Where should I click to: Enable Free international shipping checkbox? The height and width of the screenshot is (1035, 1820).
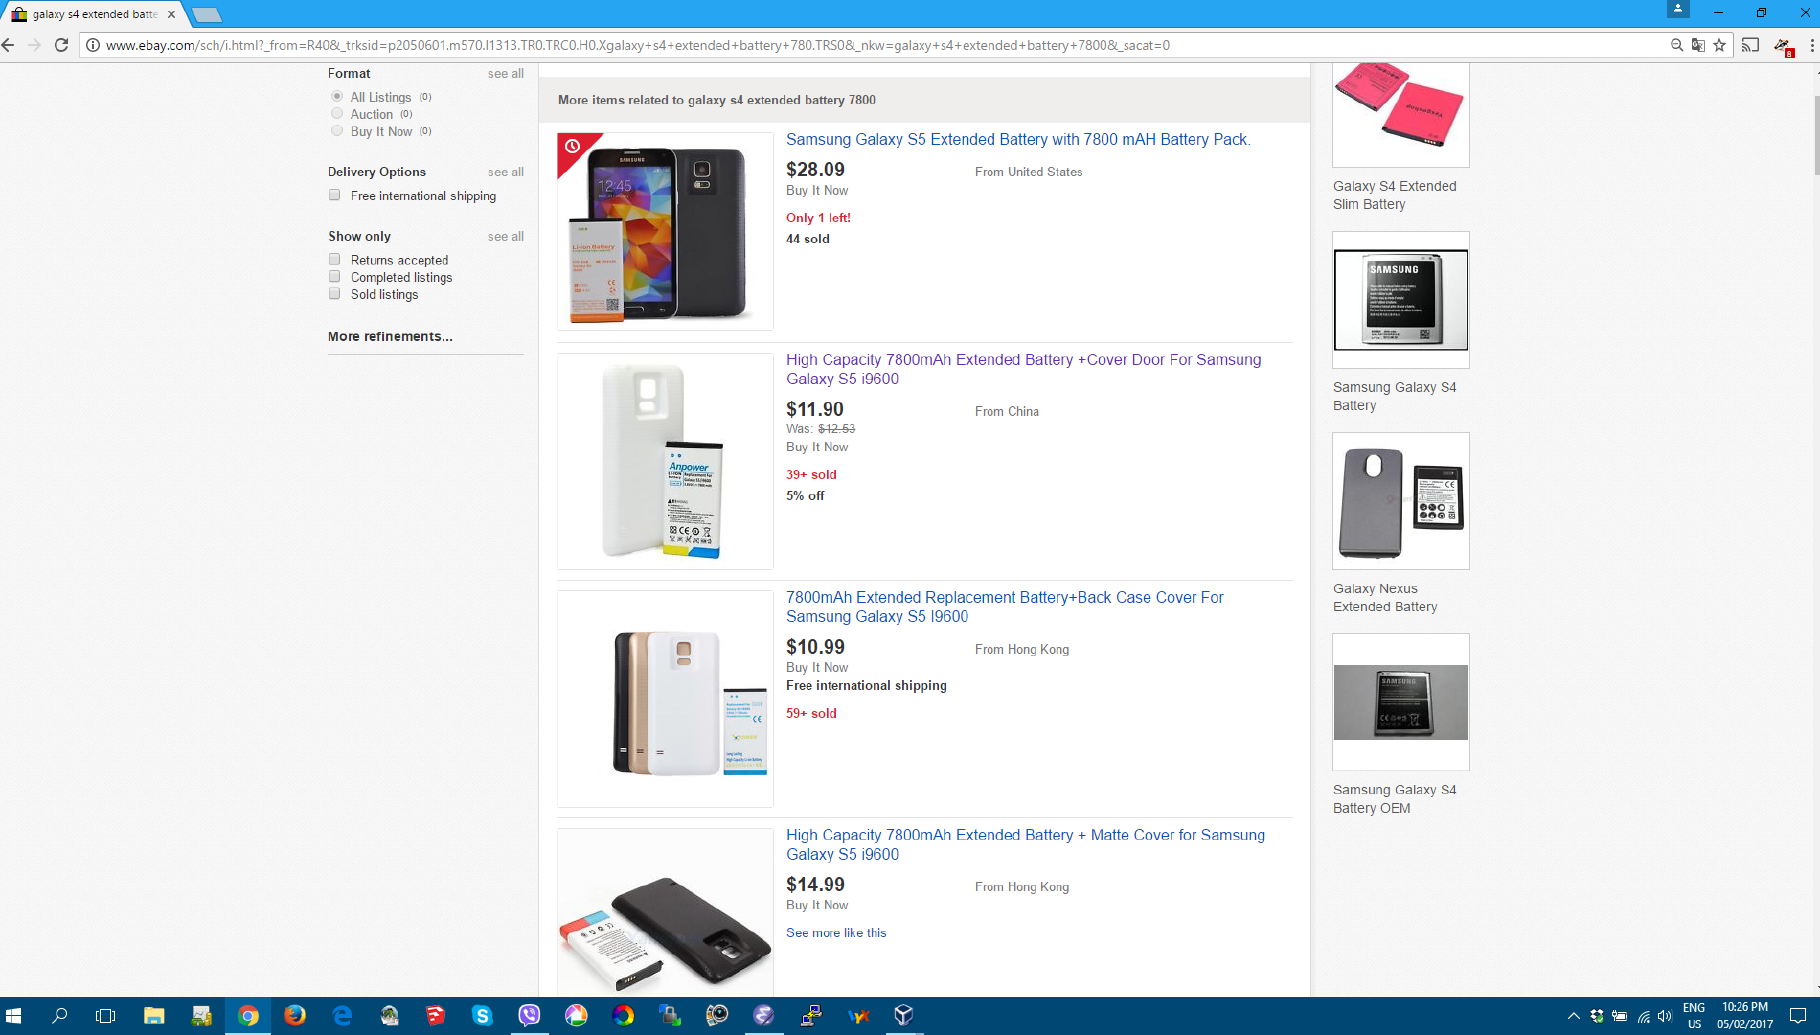pos(335,196)
